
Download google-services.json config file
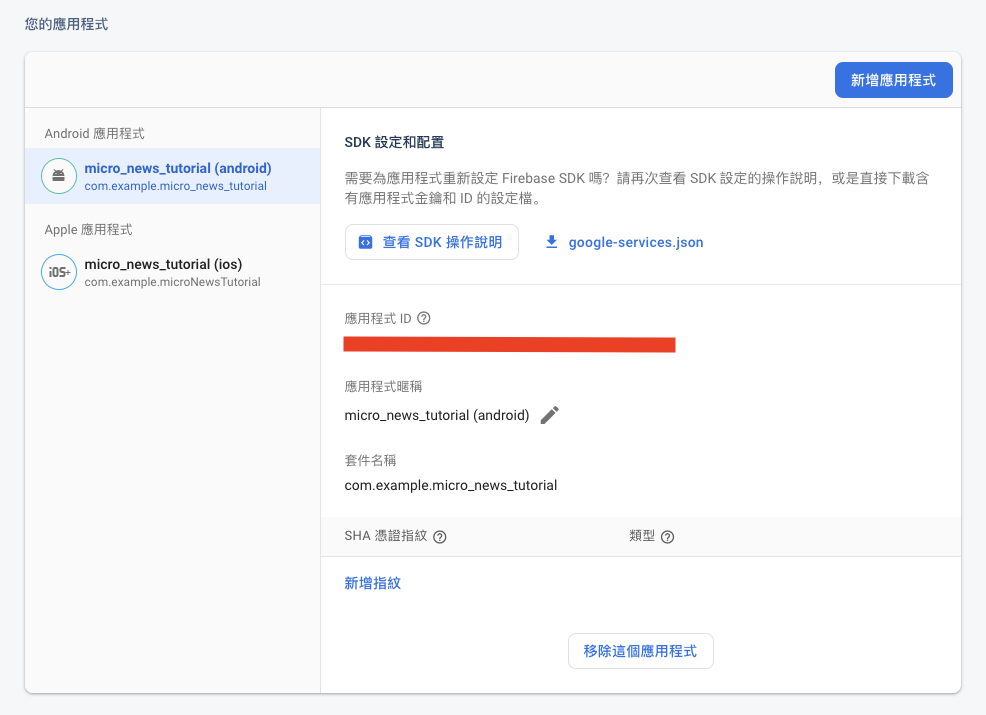tap(624, 242)
